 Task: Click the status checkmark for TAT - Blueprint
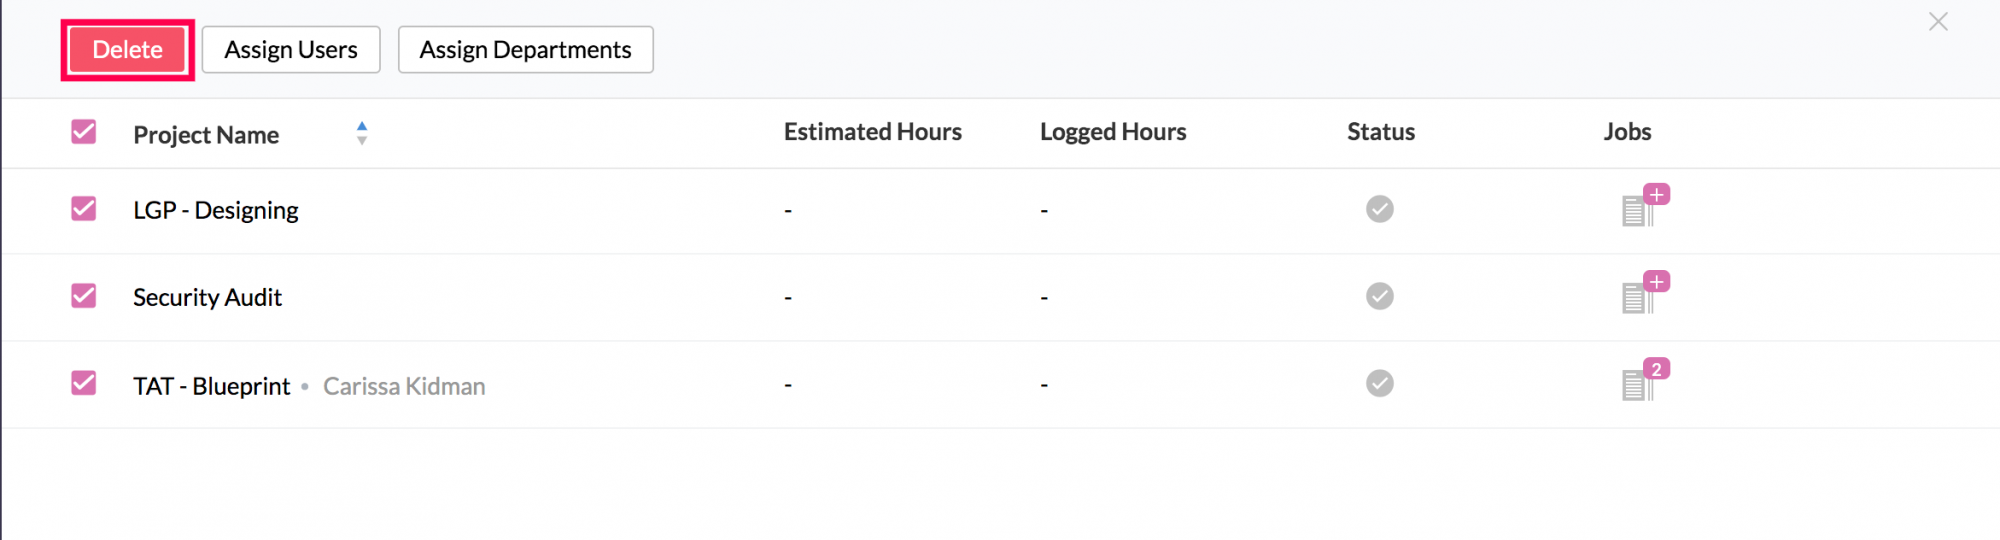pyautogui.click(x=1380, y=383)
